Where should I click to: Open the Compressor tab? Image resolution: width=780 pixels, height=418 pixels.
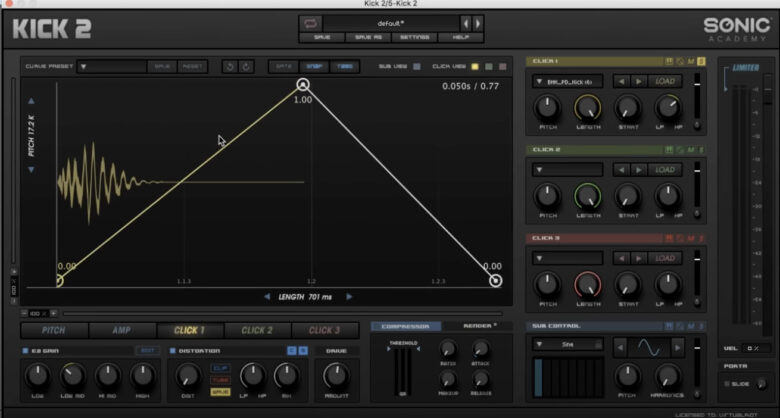coord(406,326)
